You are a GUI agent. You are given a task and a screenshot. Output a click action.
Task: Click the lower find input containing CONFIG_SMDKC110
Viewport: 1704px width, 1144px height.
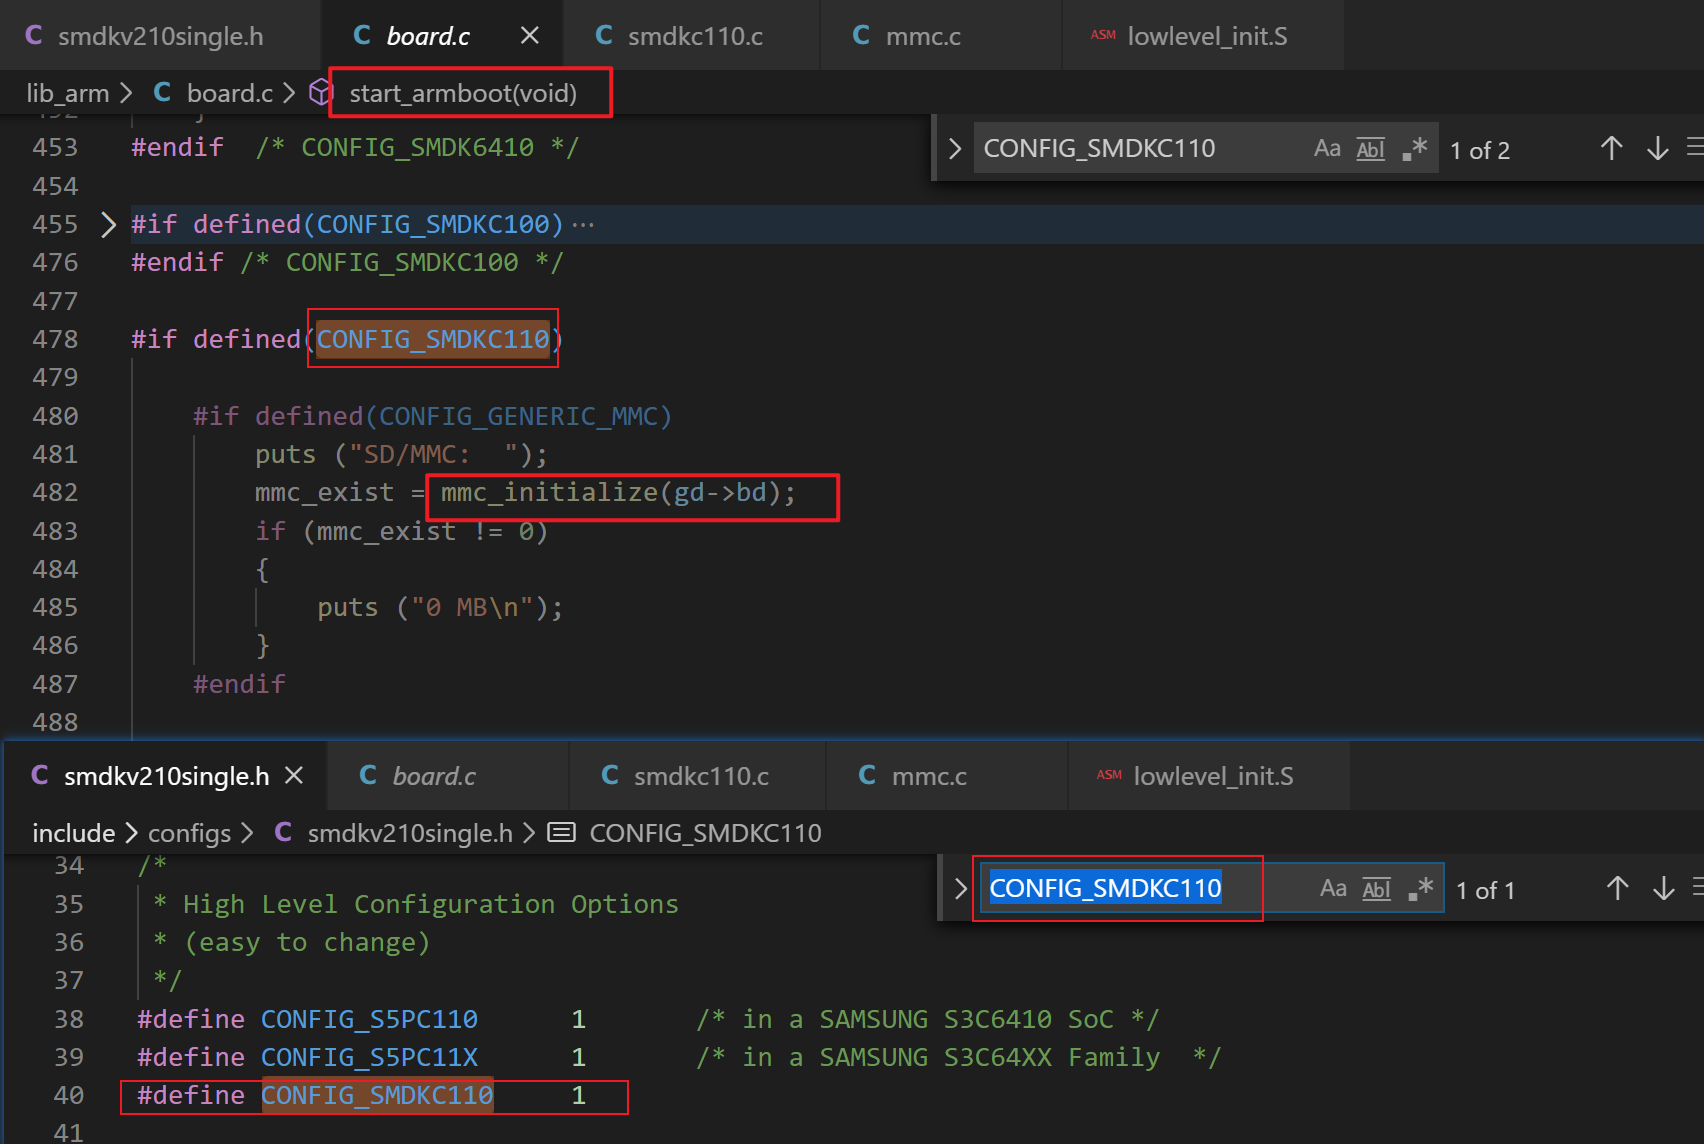(1120, 889)
